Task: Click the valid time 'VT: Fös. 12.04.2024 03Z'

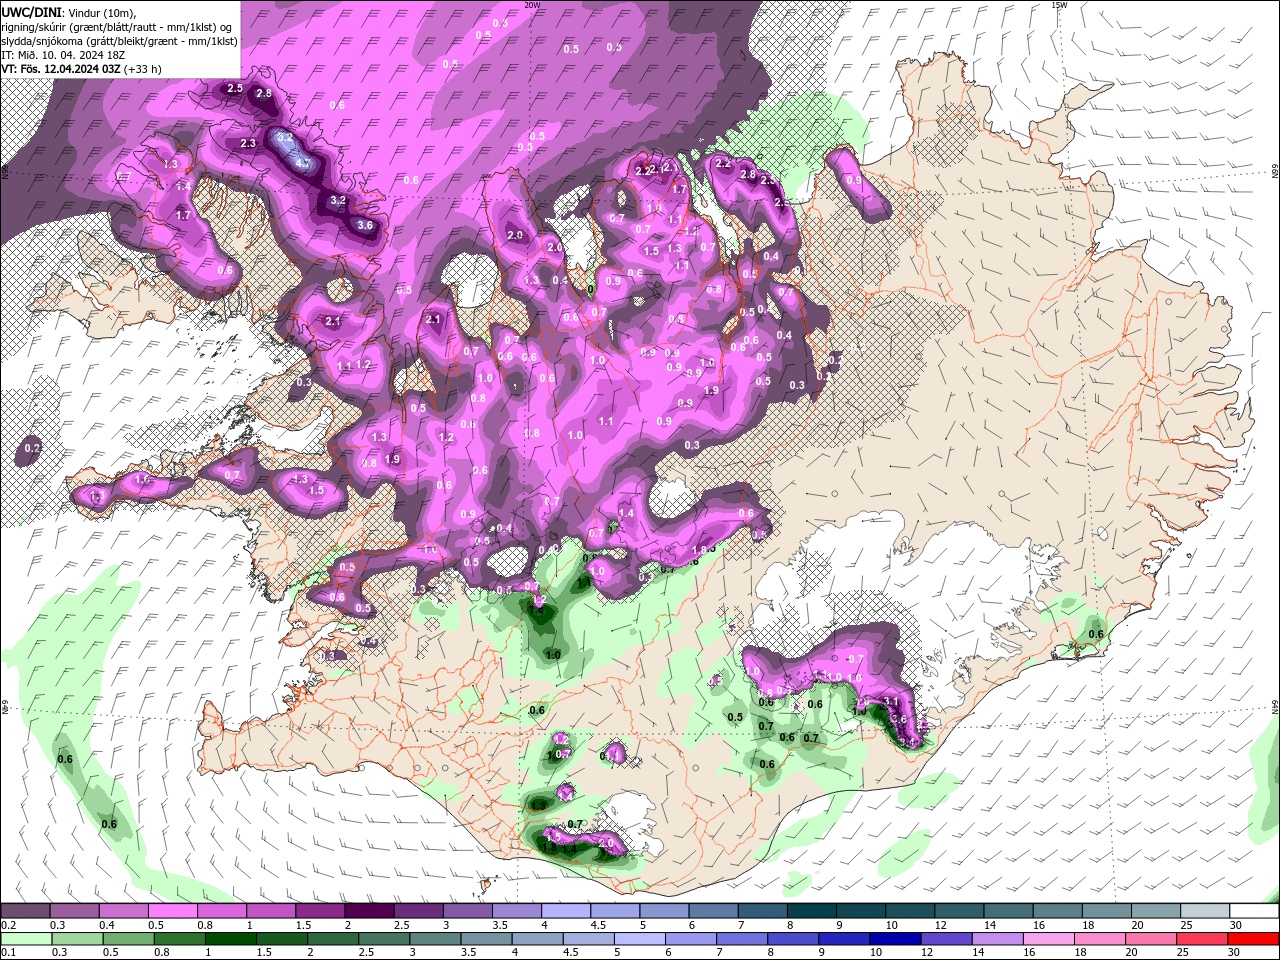Action: click(x=62, y=69)
